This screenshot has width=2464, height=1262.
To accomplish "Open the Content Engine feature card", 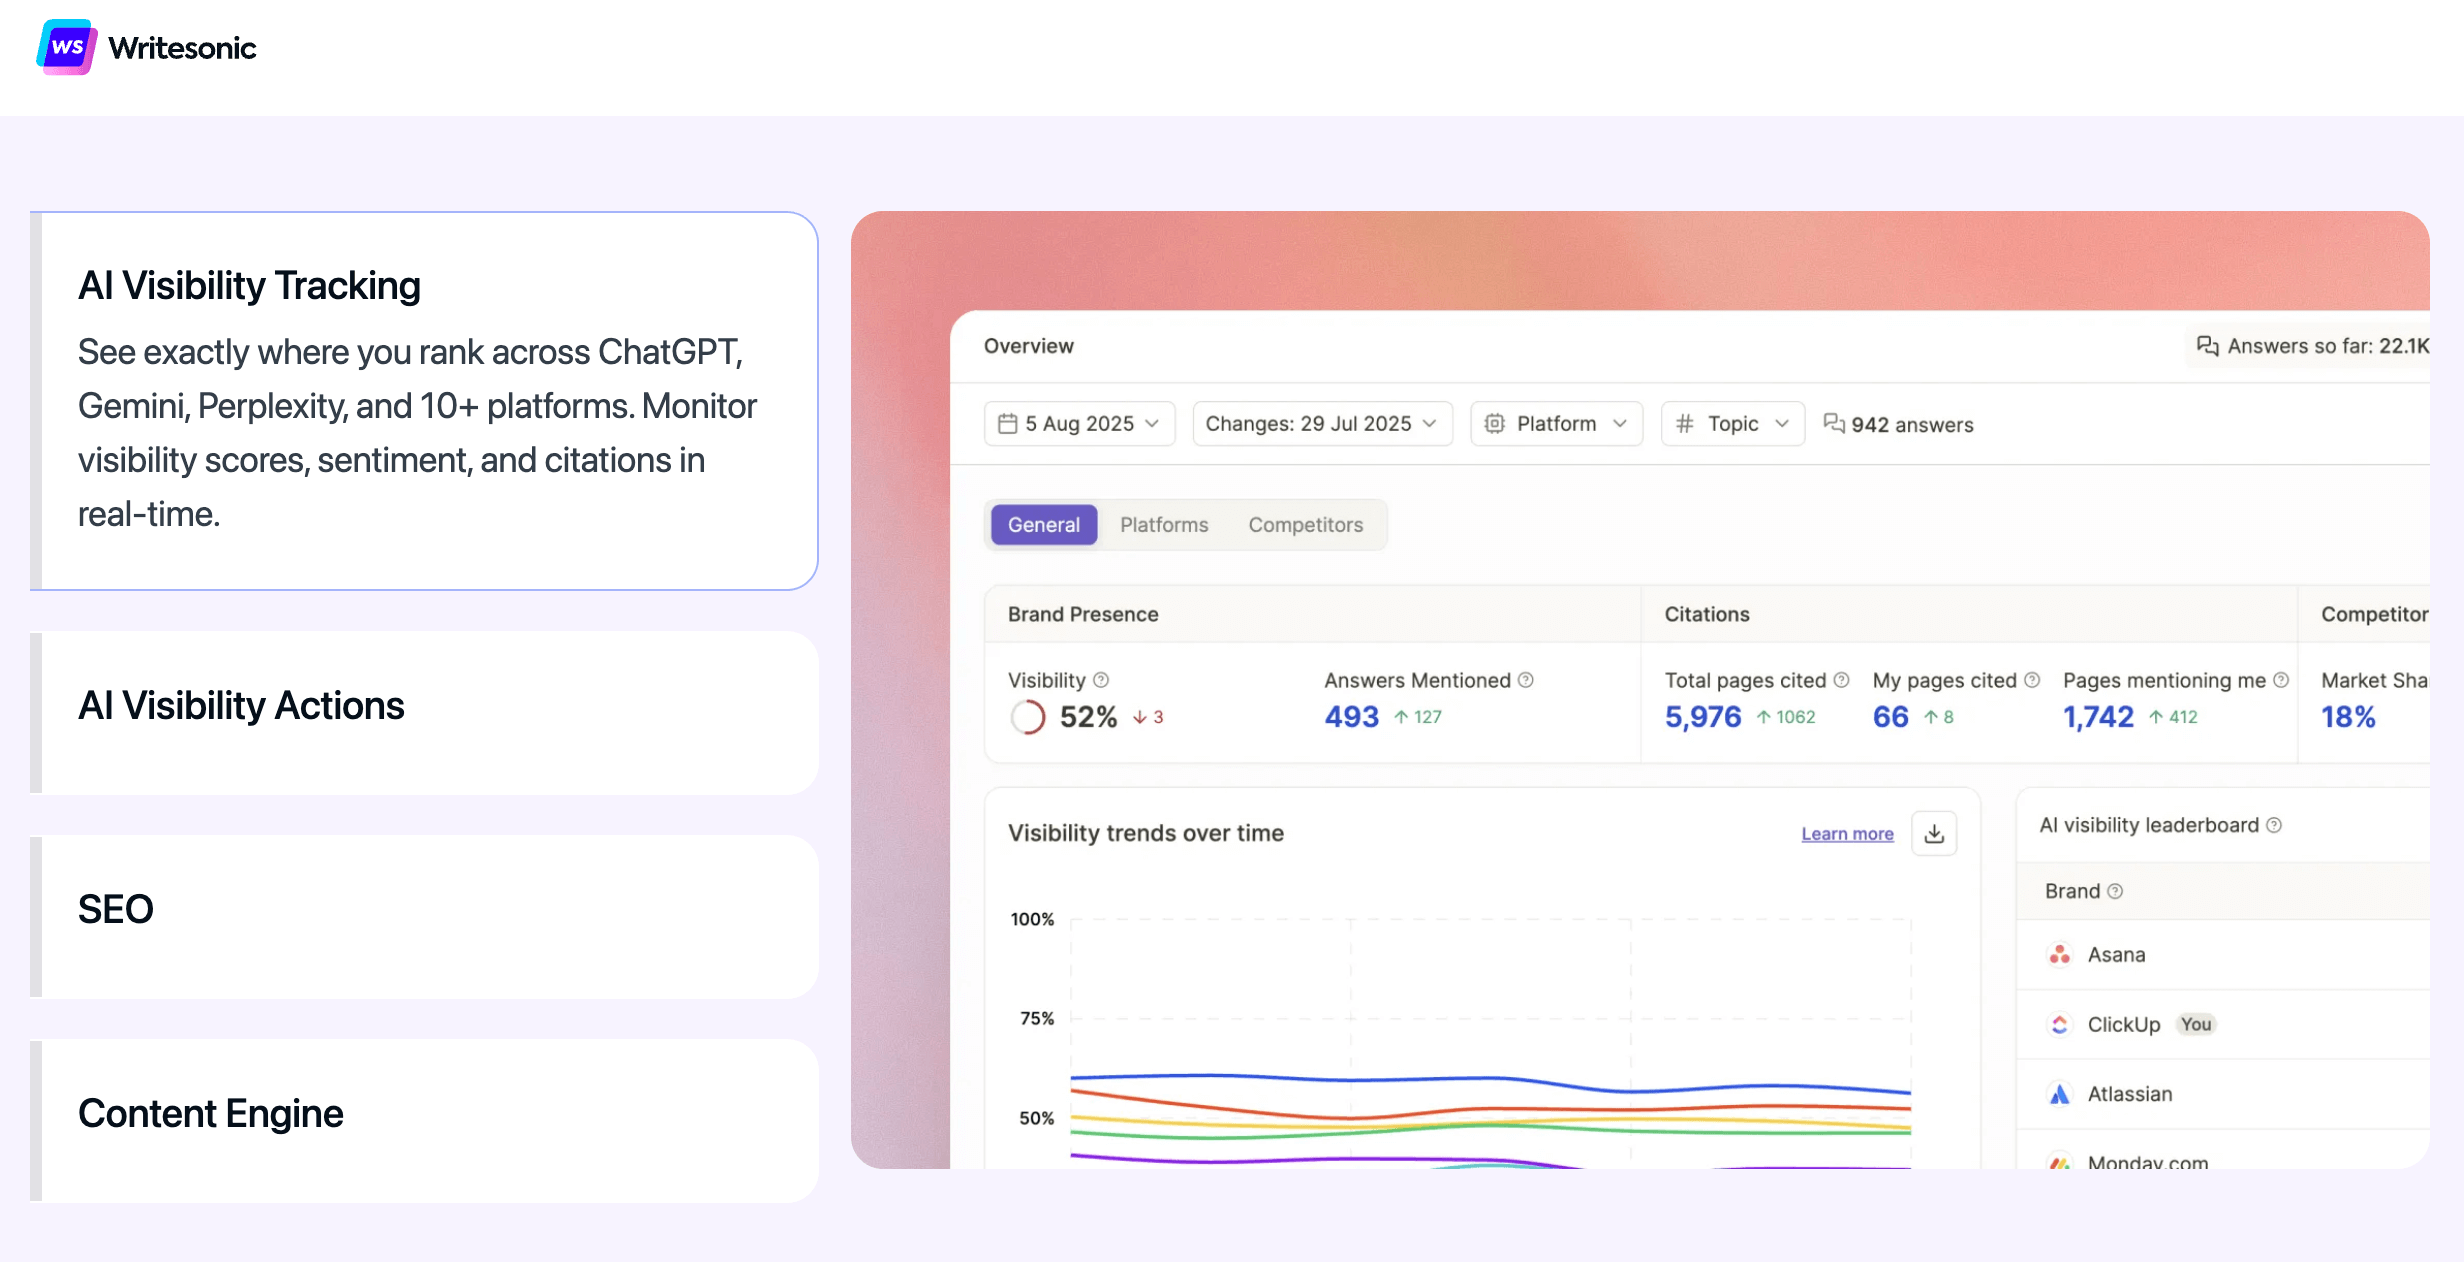I will [425, 1120].
